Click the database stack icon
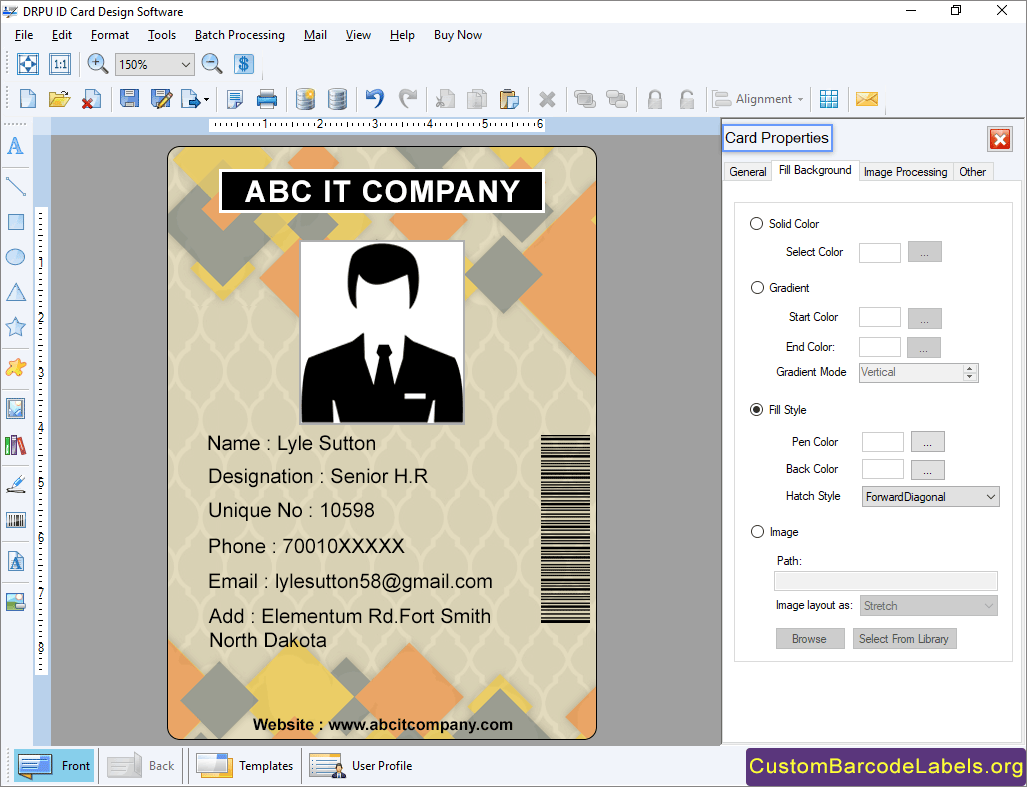 pyautogui.click(x=337, y=99)
